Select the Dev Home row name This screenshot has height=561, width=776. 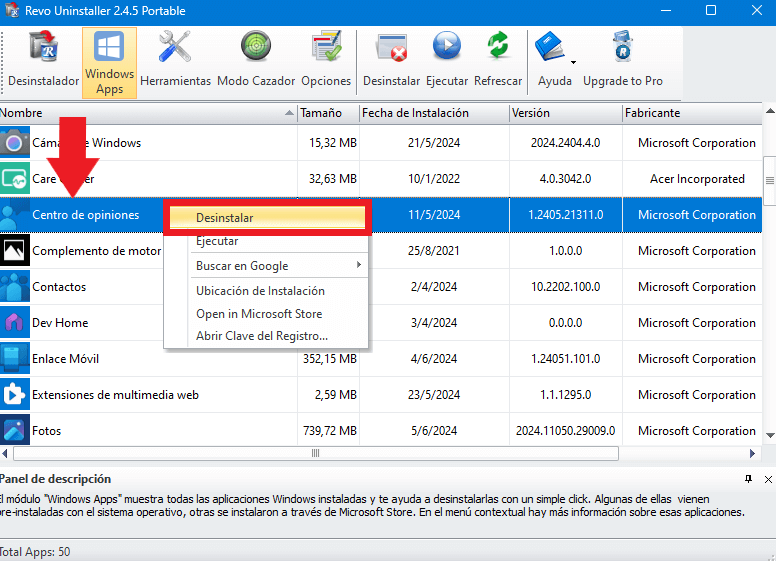pyautogui.click(x=60, y=323)
